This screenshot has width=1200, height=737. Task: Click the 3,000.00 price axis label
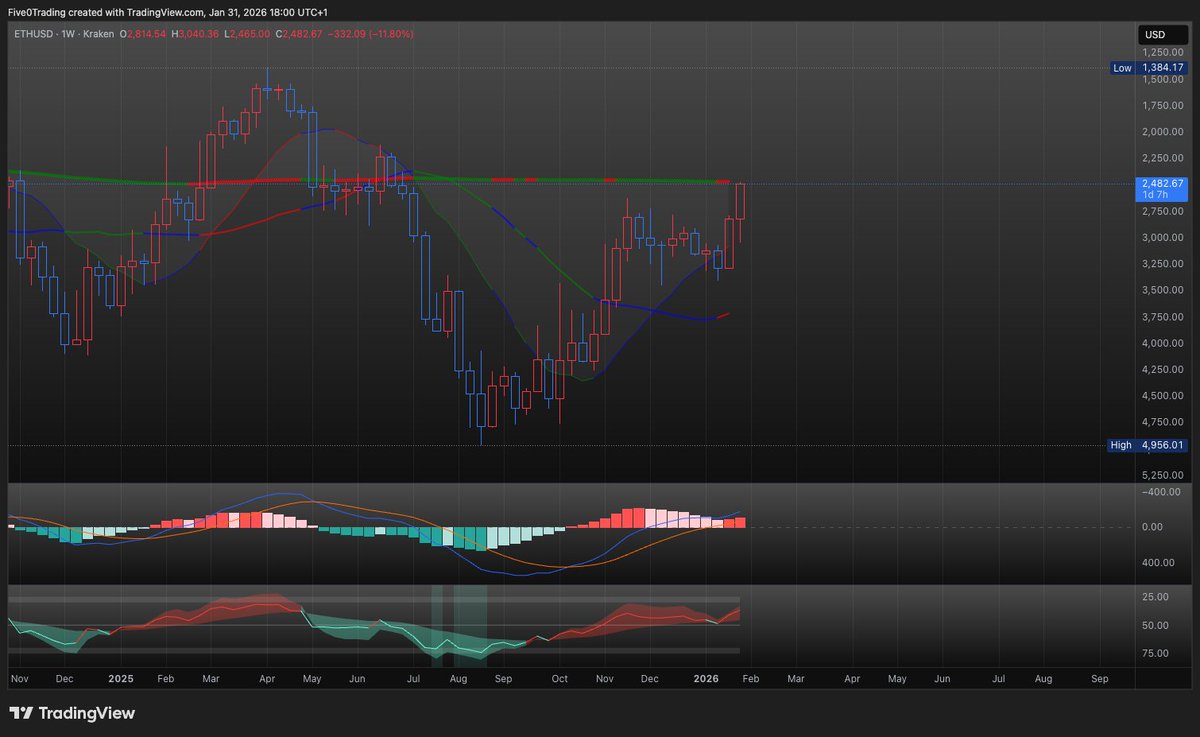[x=1163, y=238]
